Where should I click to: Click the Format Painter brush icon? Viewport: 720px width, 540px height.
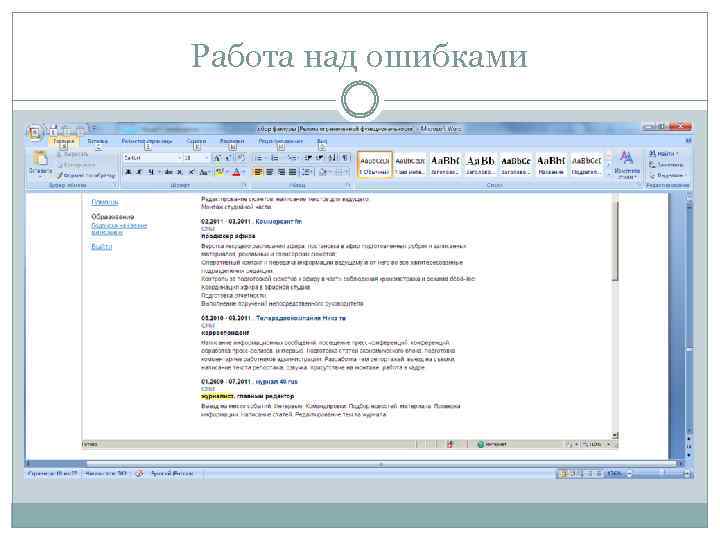tap(60, 175)
